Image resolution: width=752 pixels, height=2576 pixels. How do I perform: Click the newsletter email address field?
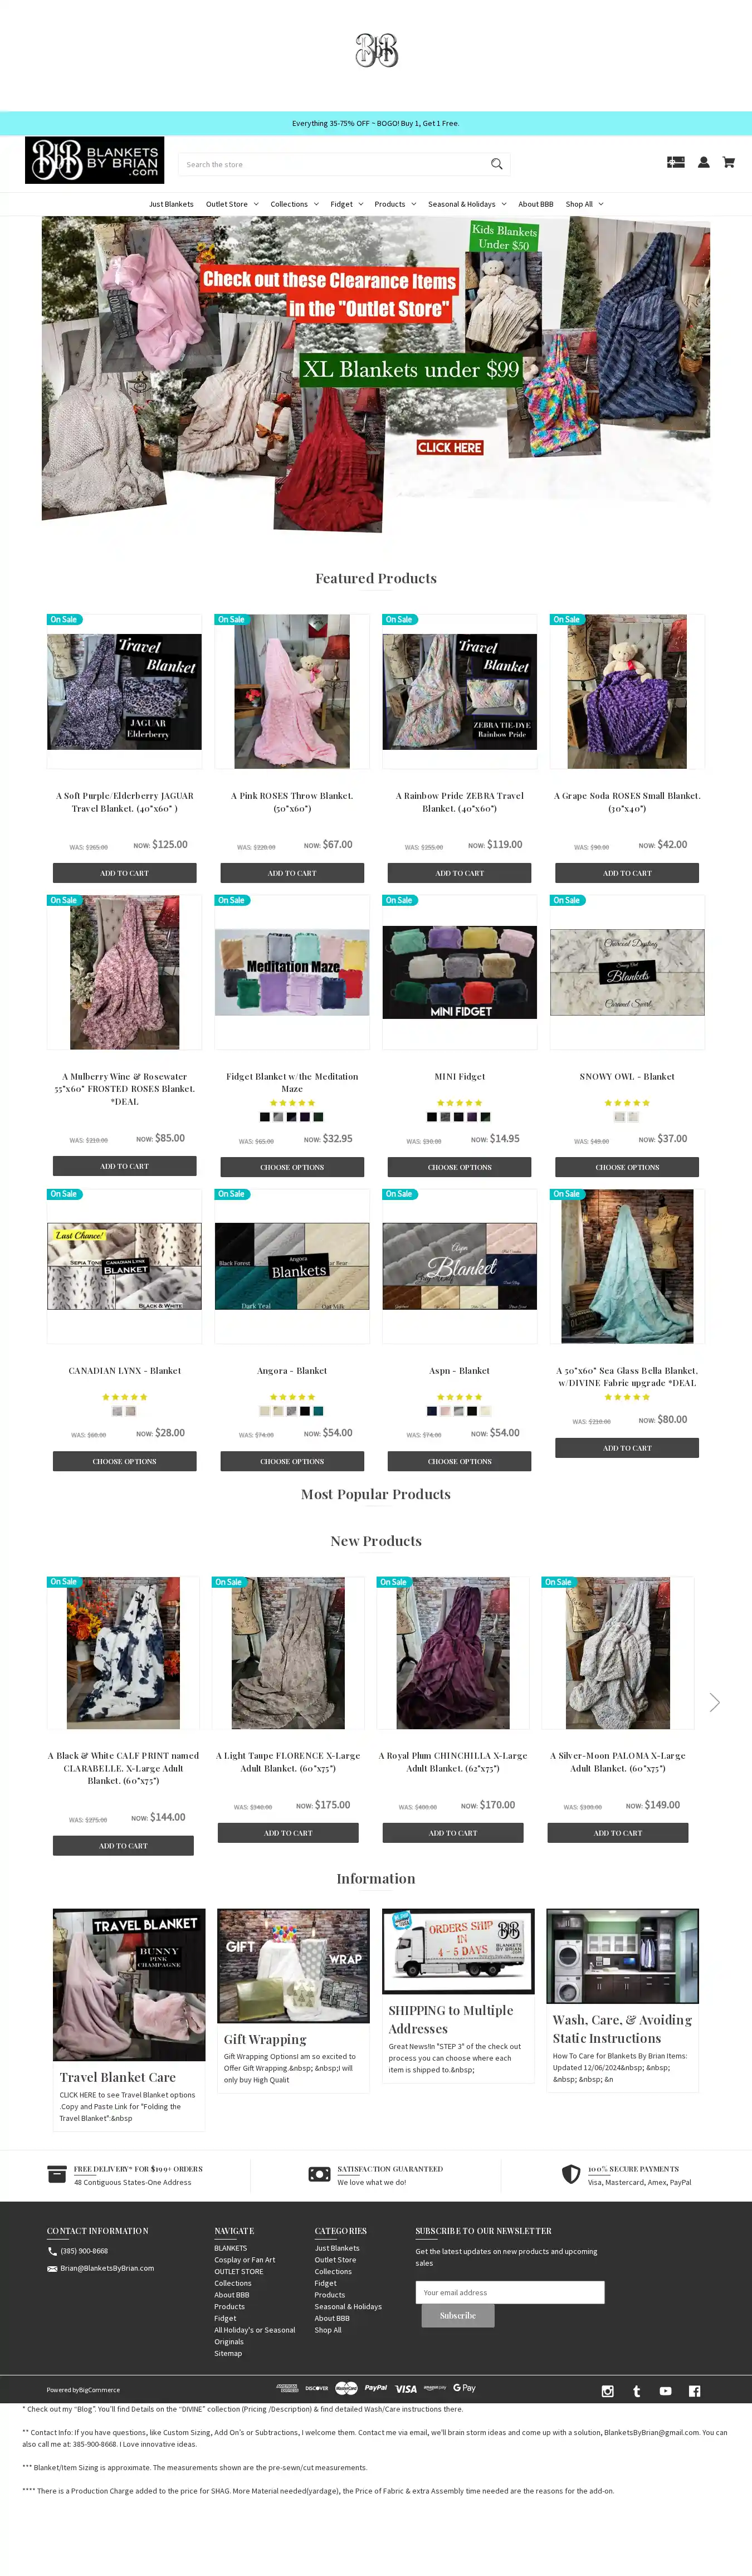click(x=510, y=2293)
